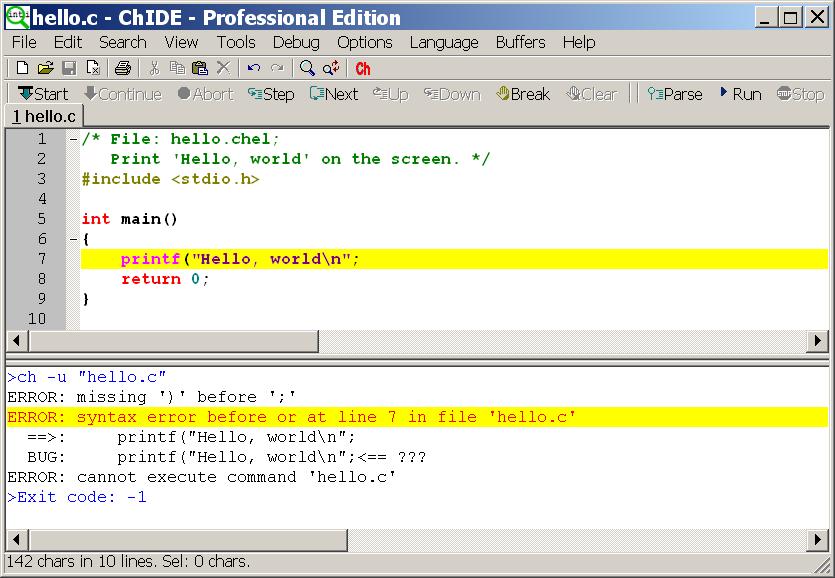Click the highlighted syntax error message line

point(417,417)
